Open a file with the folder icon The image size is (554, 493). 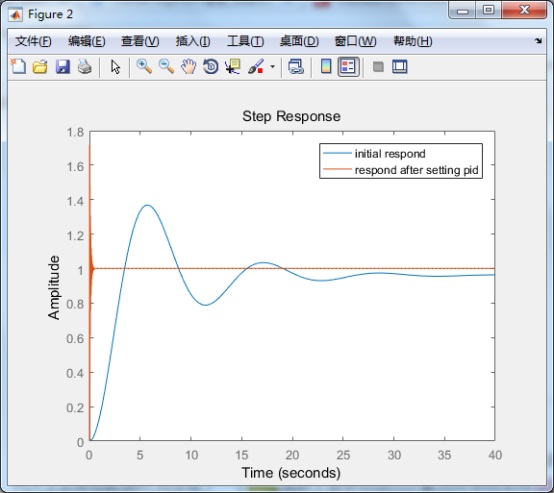tap(40, 66)
